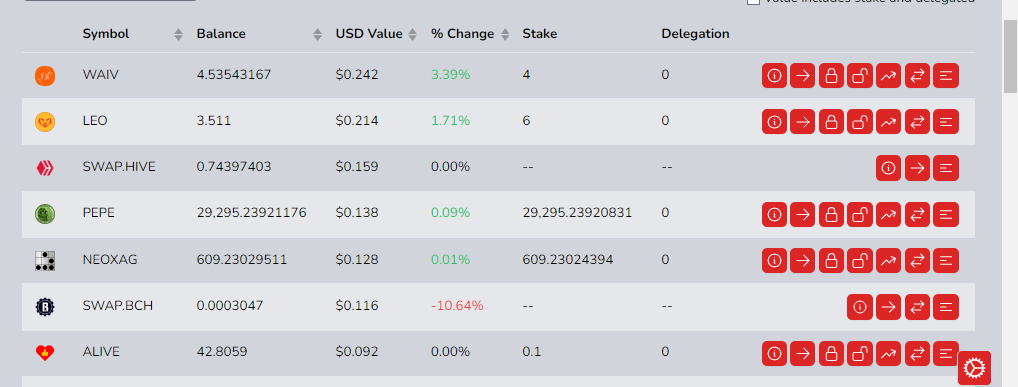Show SWAP.BCH token info
Screen dimensions: 1018x387
click(x=860, y=307)
